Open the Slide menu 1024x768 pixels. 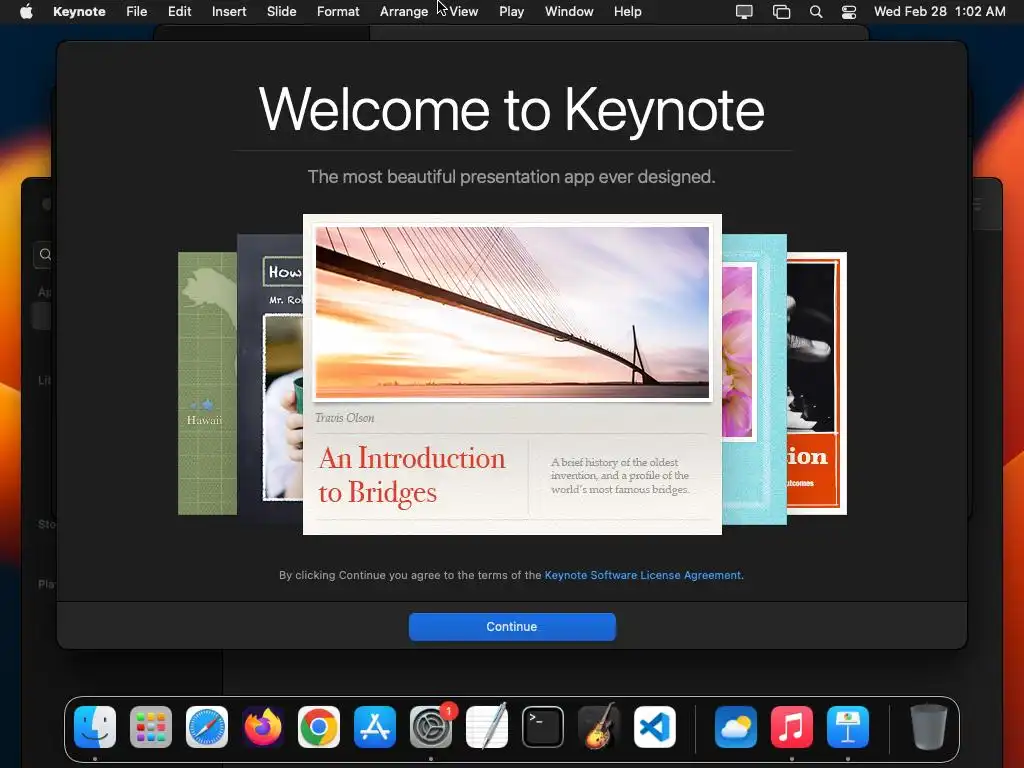tap(281, 12)
